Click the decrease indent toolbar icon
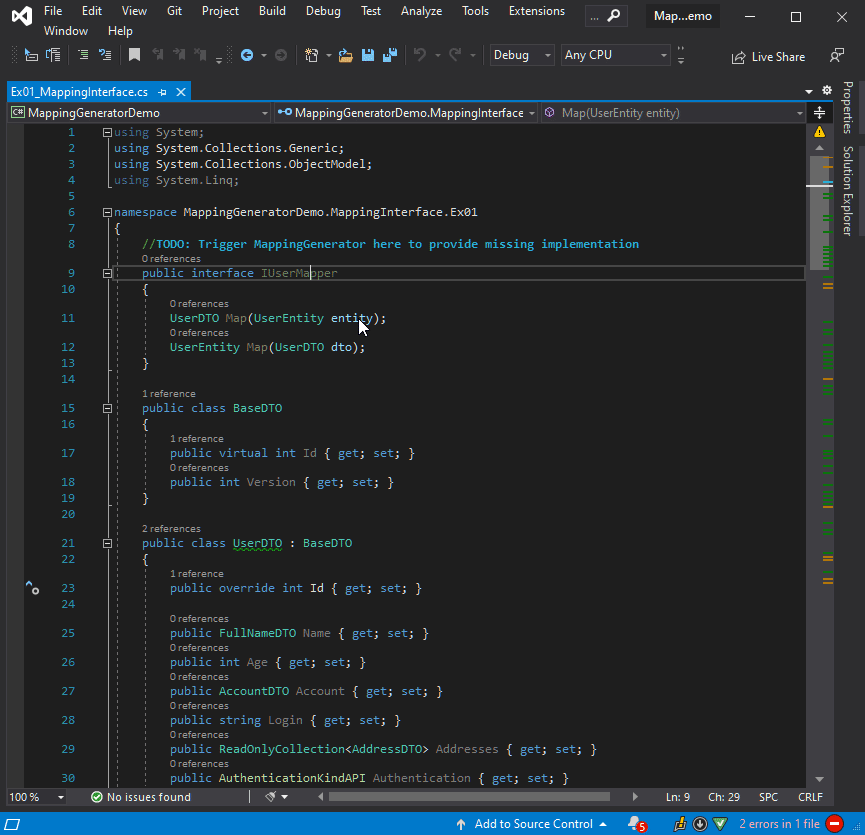865x835 pixels. coord(83,55)
